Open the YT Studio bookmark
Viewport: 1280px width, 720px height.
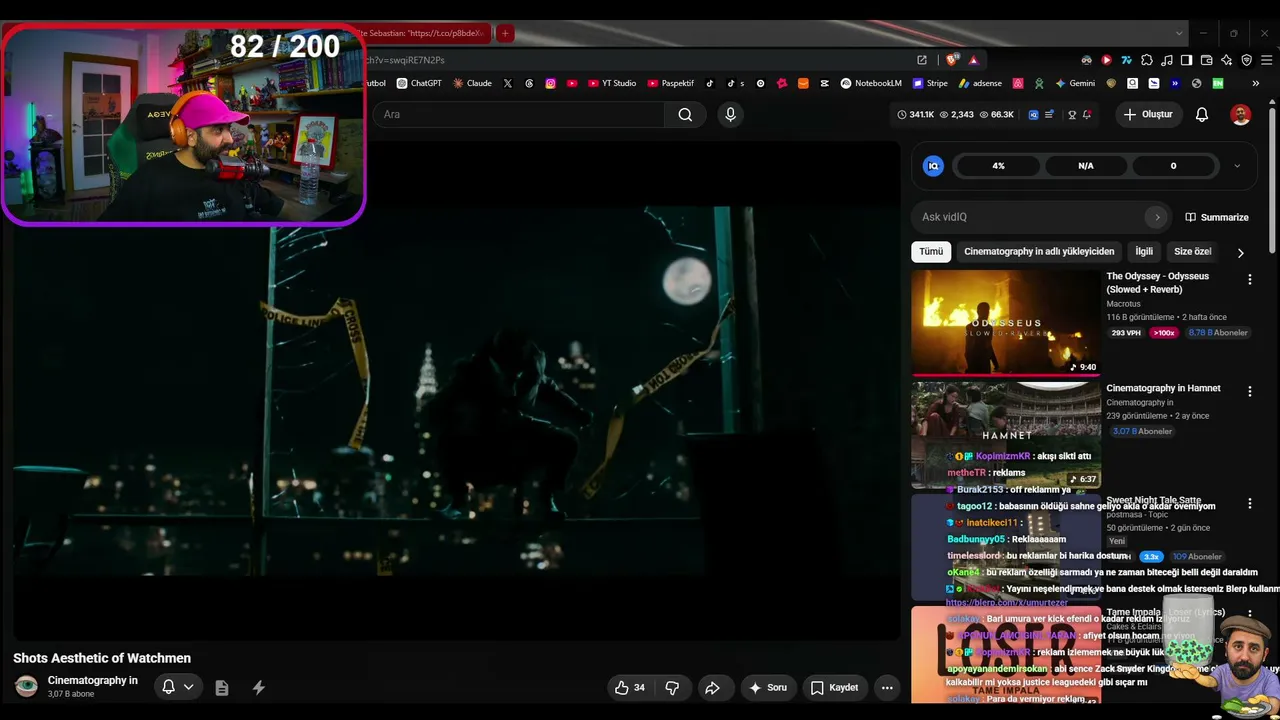click(612, 83)
